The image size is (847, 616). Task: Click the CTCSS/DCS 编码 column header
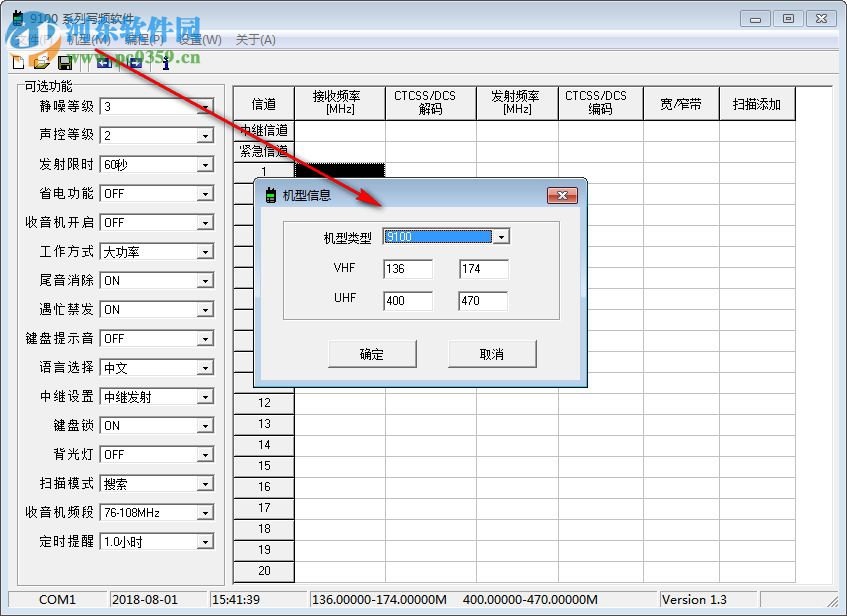(601, 103)
